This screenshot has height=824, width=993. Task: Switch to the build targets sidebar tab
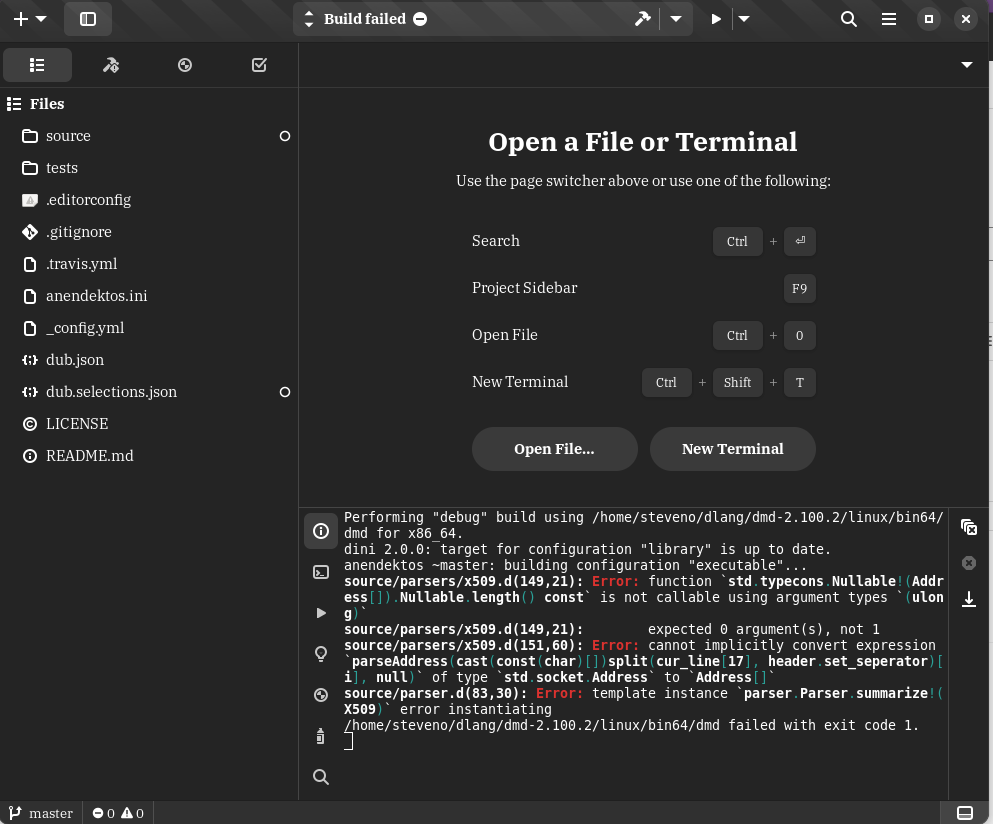coord(111,65)
